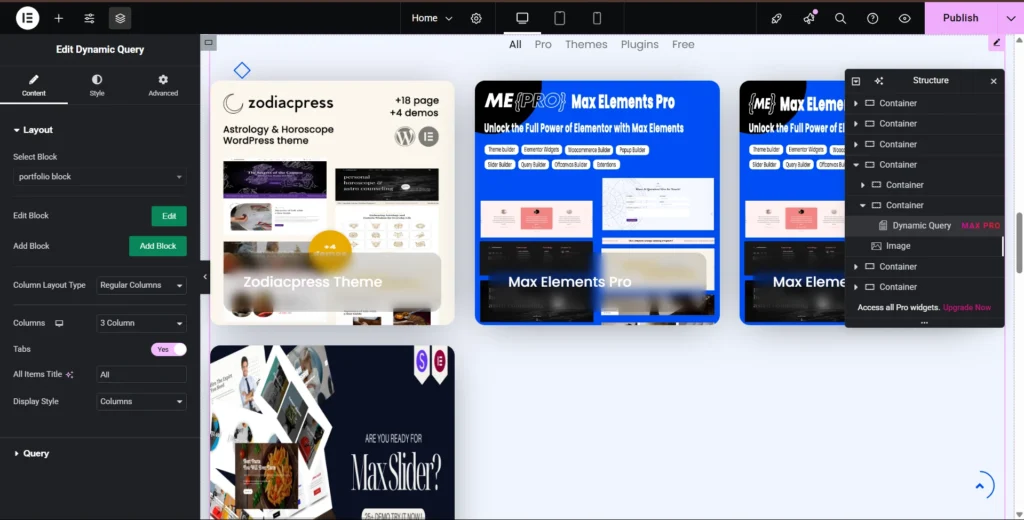
Task: Click the Add Block button
Action: pyautogui.click(x=158, y=246)
